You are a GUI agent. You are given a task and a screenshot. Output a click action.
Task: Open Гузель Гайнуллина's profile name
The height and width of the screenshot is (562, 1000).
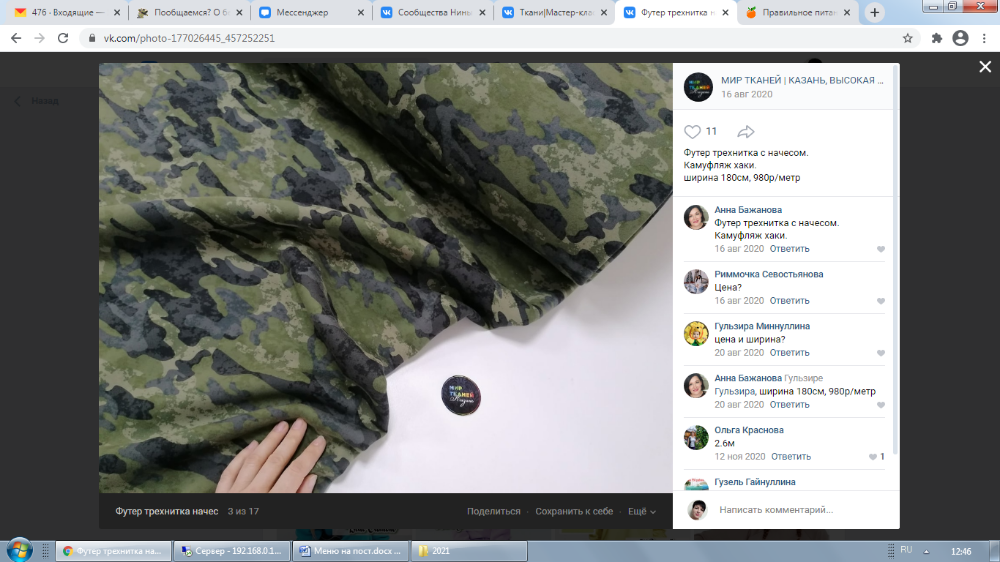click(x=754, y=482)
